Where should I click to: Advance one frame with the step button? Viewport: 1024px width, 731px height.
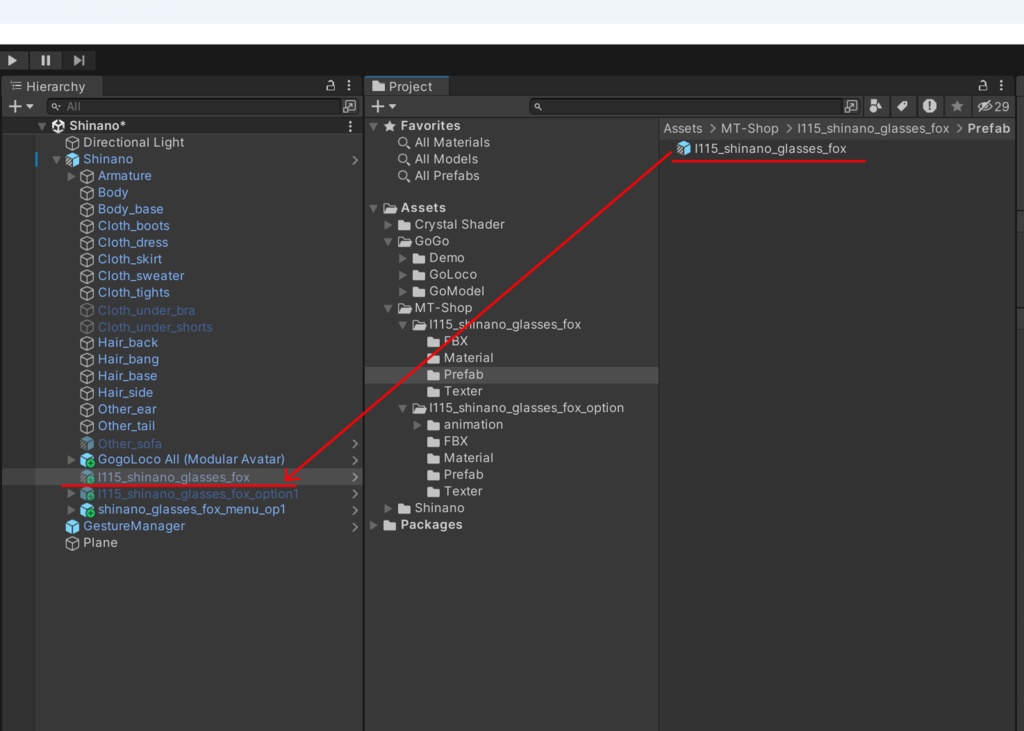click(79, 61)
